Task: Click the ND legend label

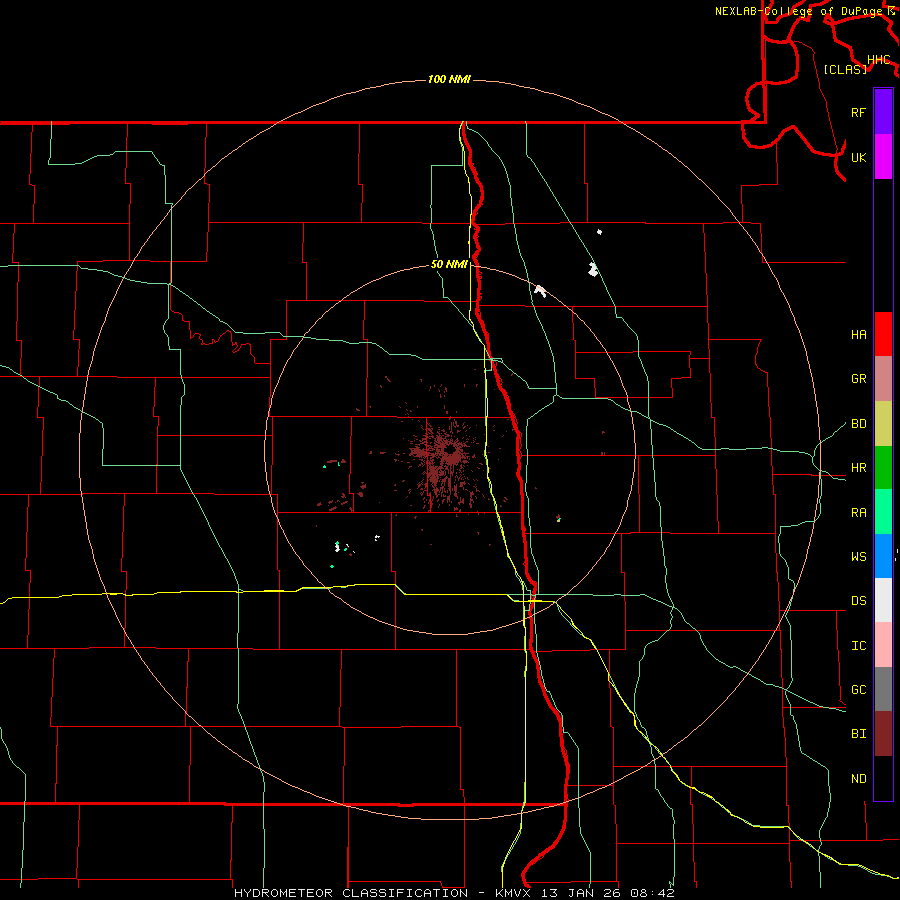Action: [x=858, y=779]
